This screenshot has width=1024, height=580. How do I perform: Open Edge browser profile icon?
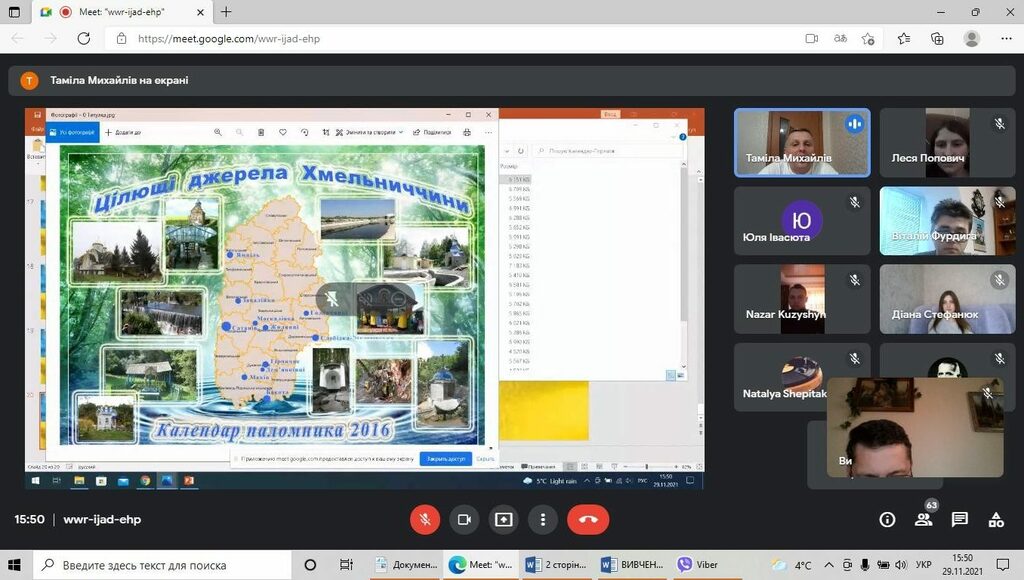971,38
